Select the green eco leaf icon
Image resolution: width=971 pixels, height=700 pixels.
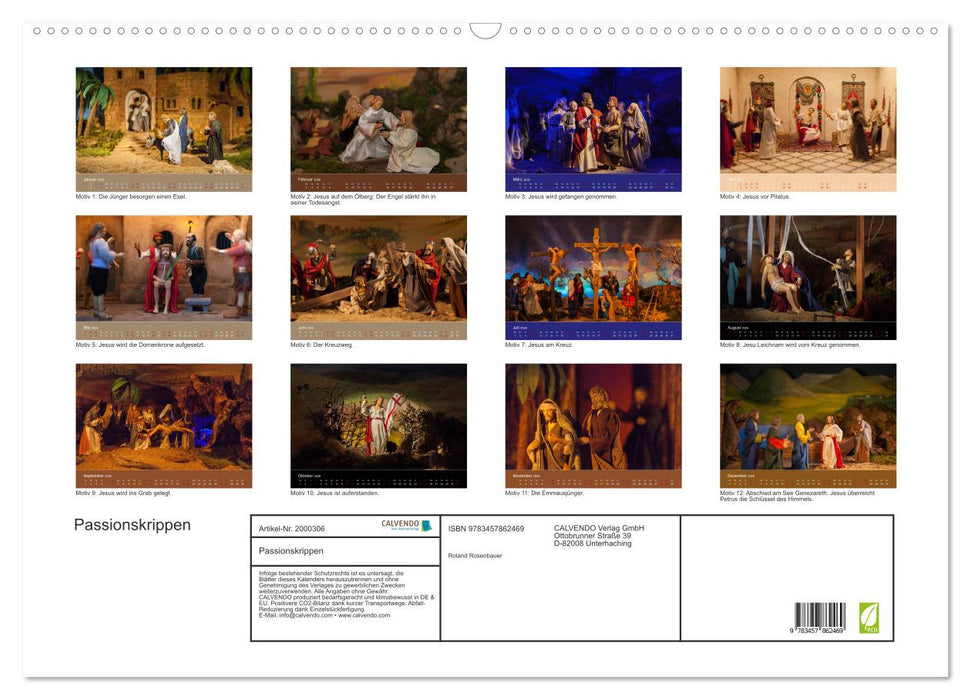(x=867, y=616)
